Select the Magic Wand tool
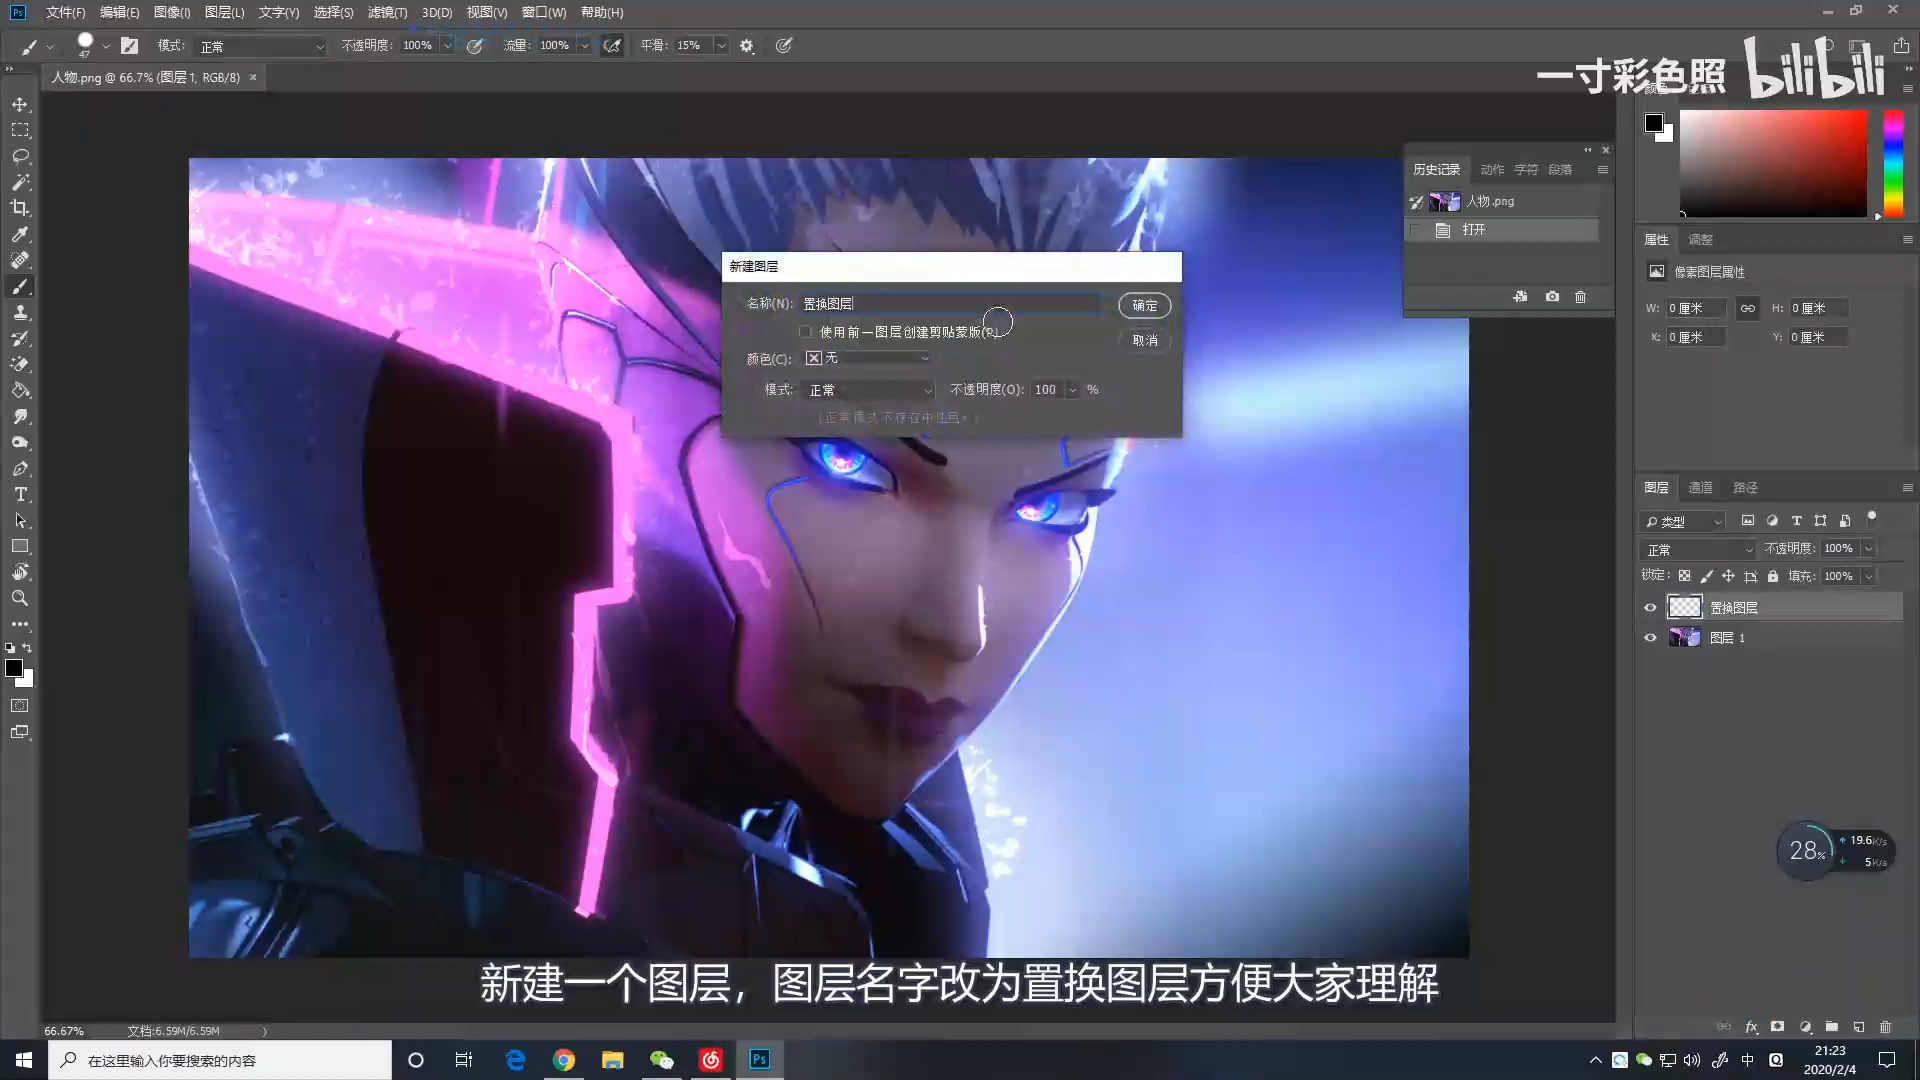Viewport: 1920px width, 1080px height. [x=20, y=182]
